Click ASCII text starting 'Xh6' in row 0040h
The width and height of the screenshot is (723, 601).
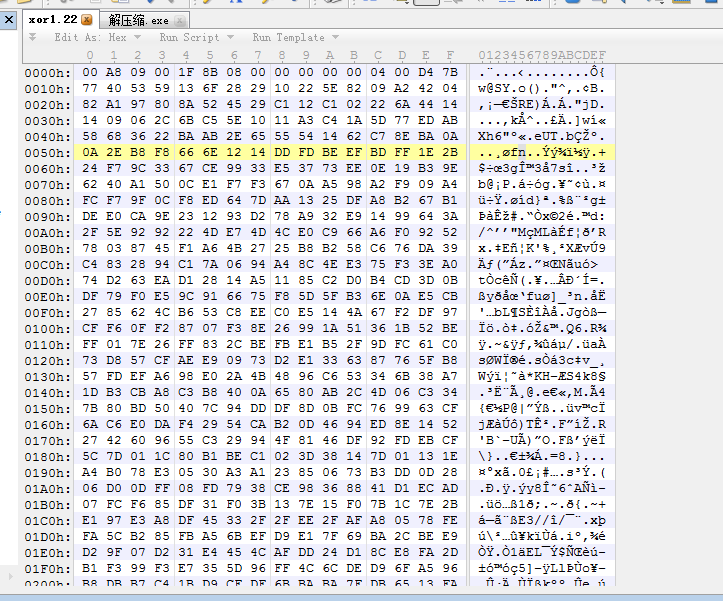[542, 136]
